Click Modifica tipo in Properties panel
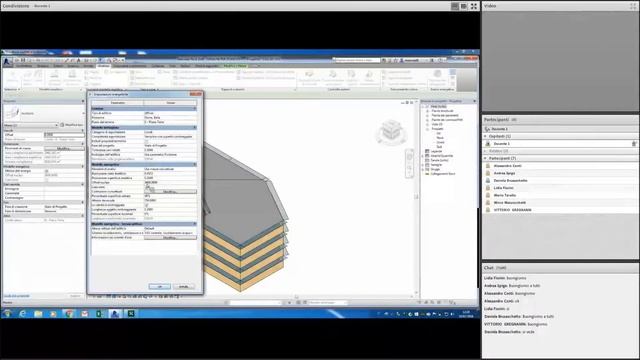Viewport: 640px width, 360px height. click(72, 125)
